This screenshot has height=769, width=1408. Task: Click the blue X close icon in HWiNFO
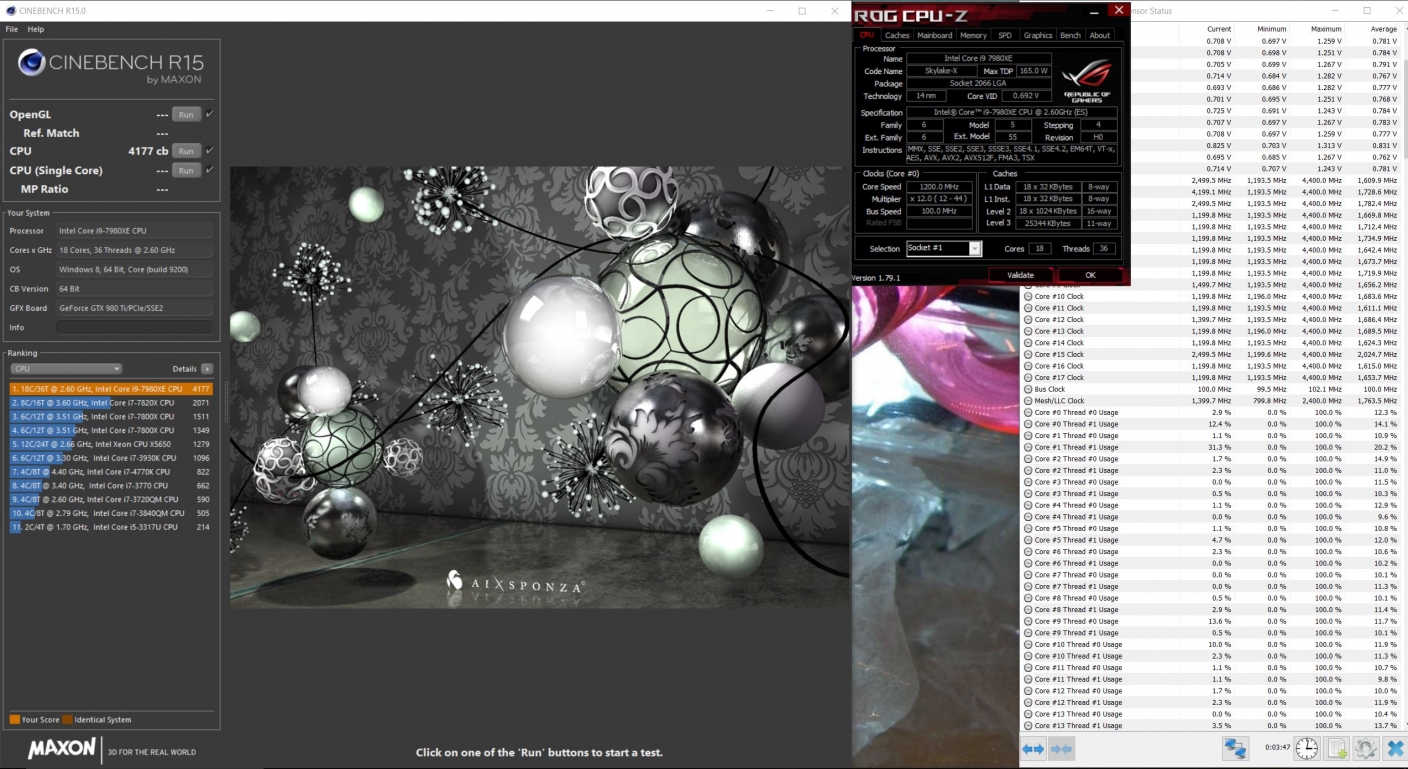pos(1395,748)
